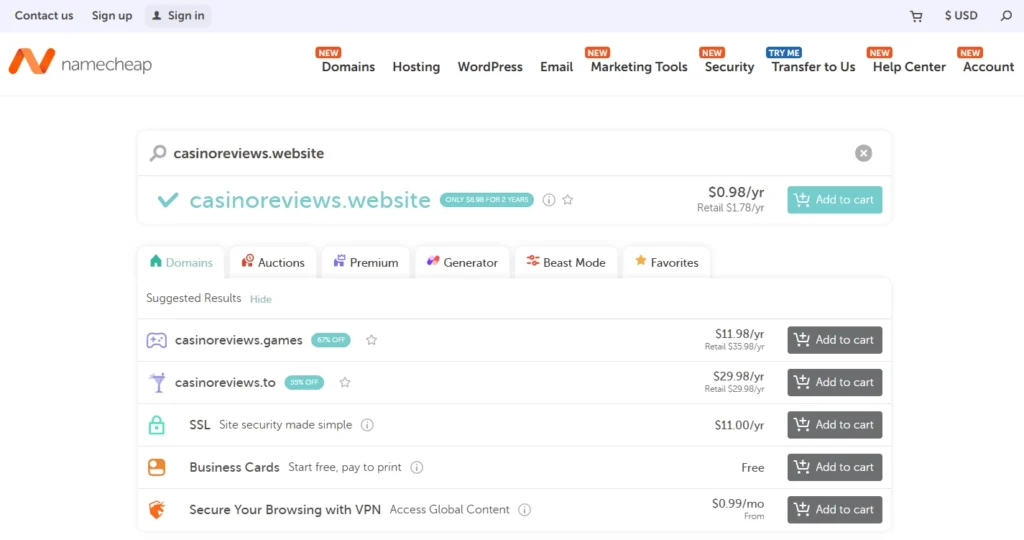Clear the domain search with X button

tap(863, 153)
